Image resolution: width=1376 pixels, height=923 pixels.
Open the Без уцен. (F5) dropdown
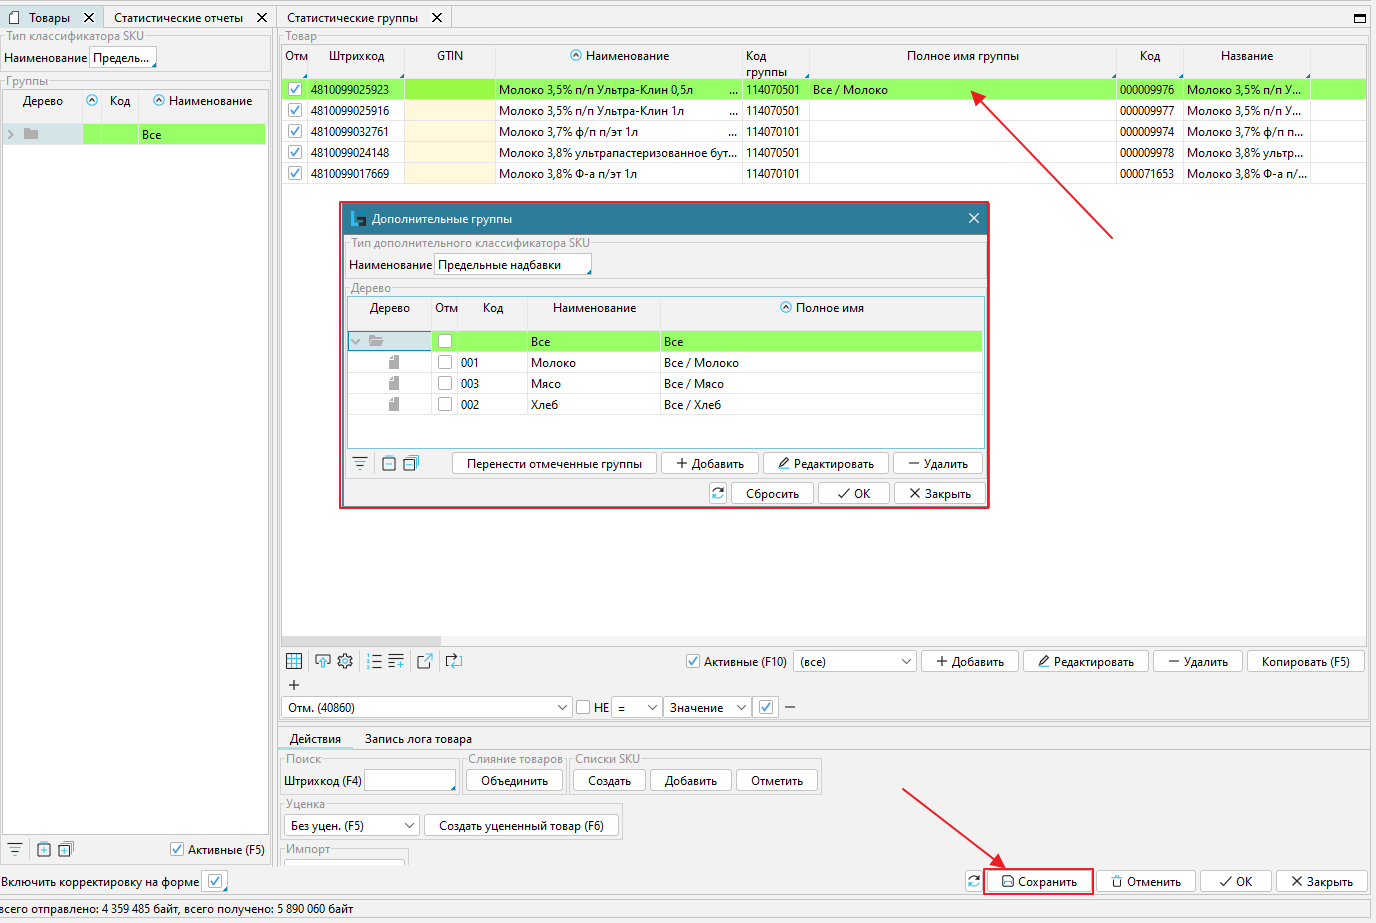351,825
